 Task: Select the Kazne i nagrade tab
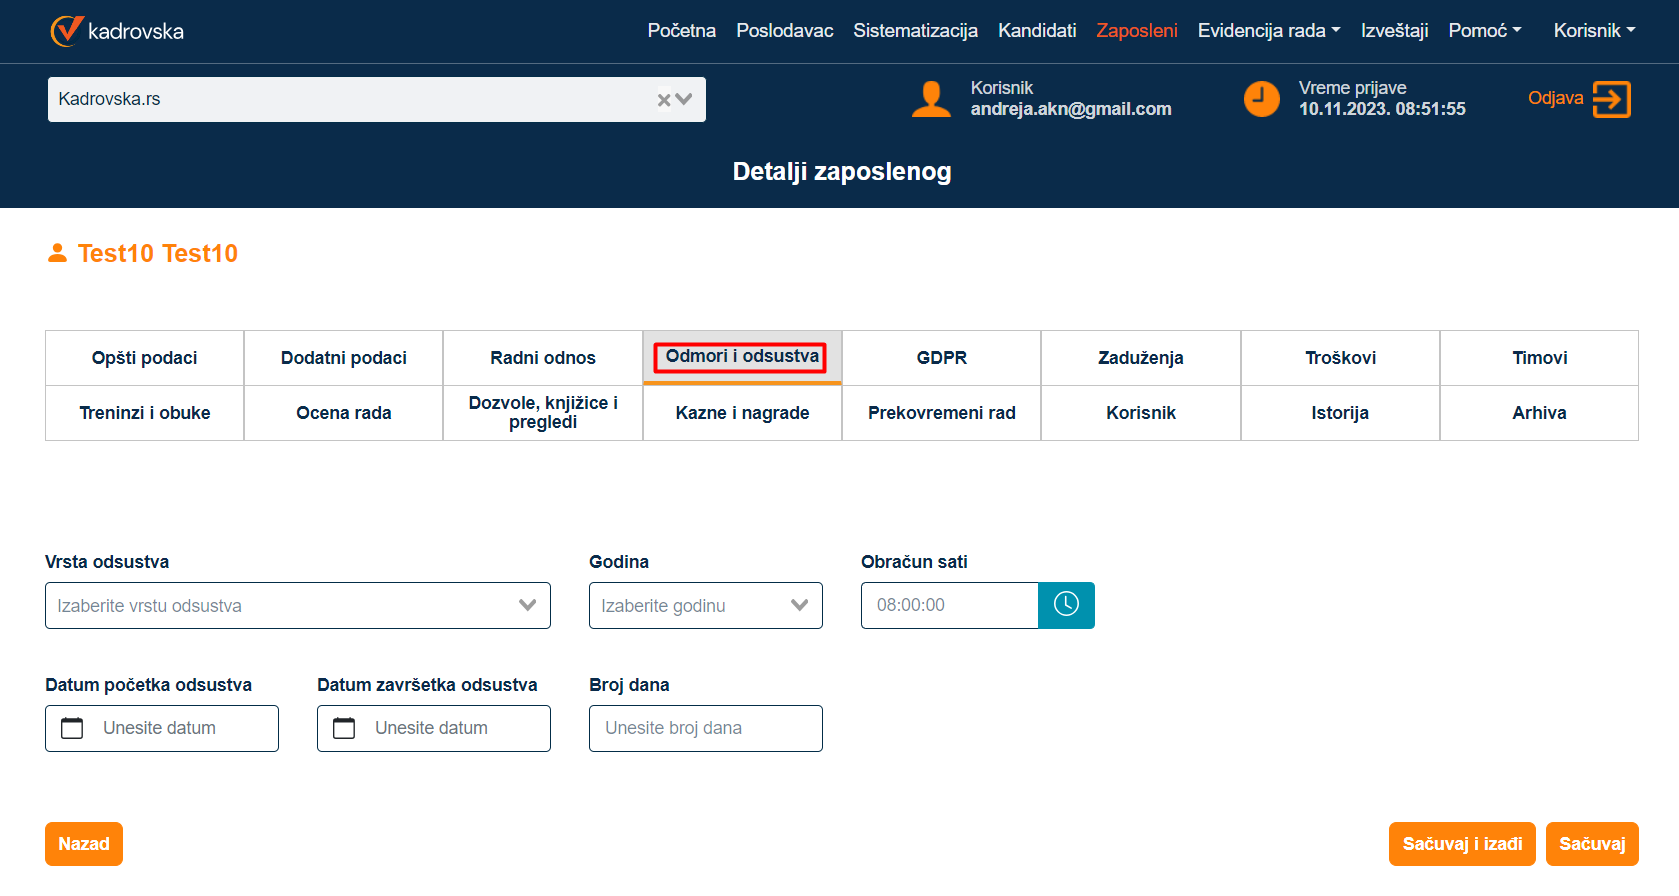[742, 413]
